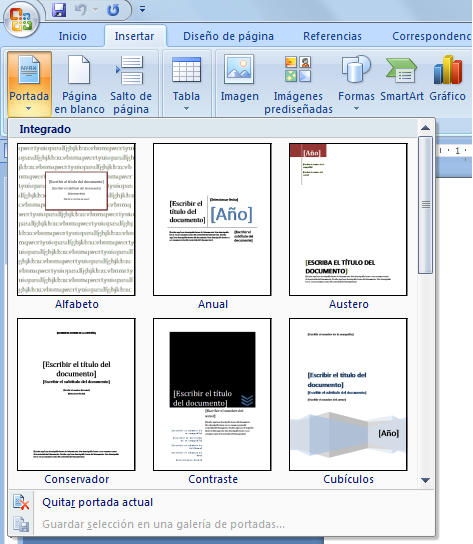
Task: Customize the quick access toolbar
Action: [x=142, y=9]
